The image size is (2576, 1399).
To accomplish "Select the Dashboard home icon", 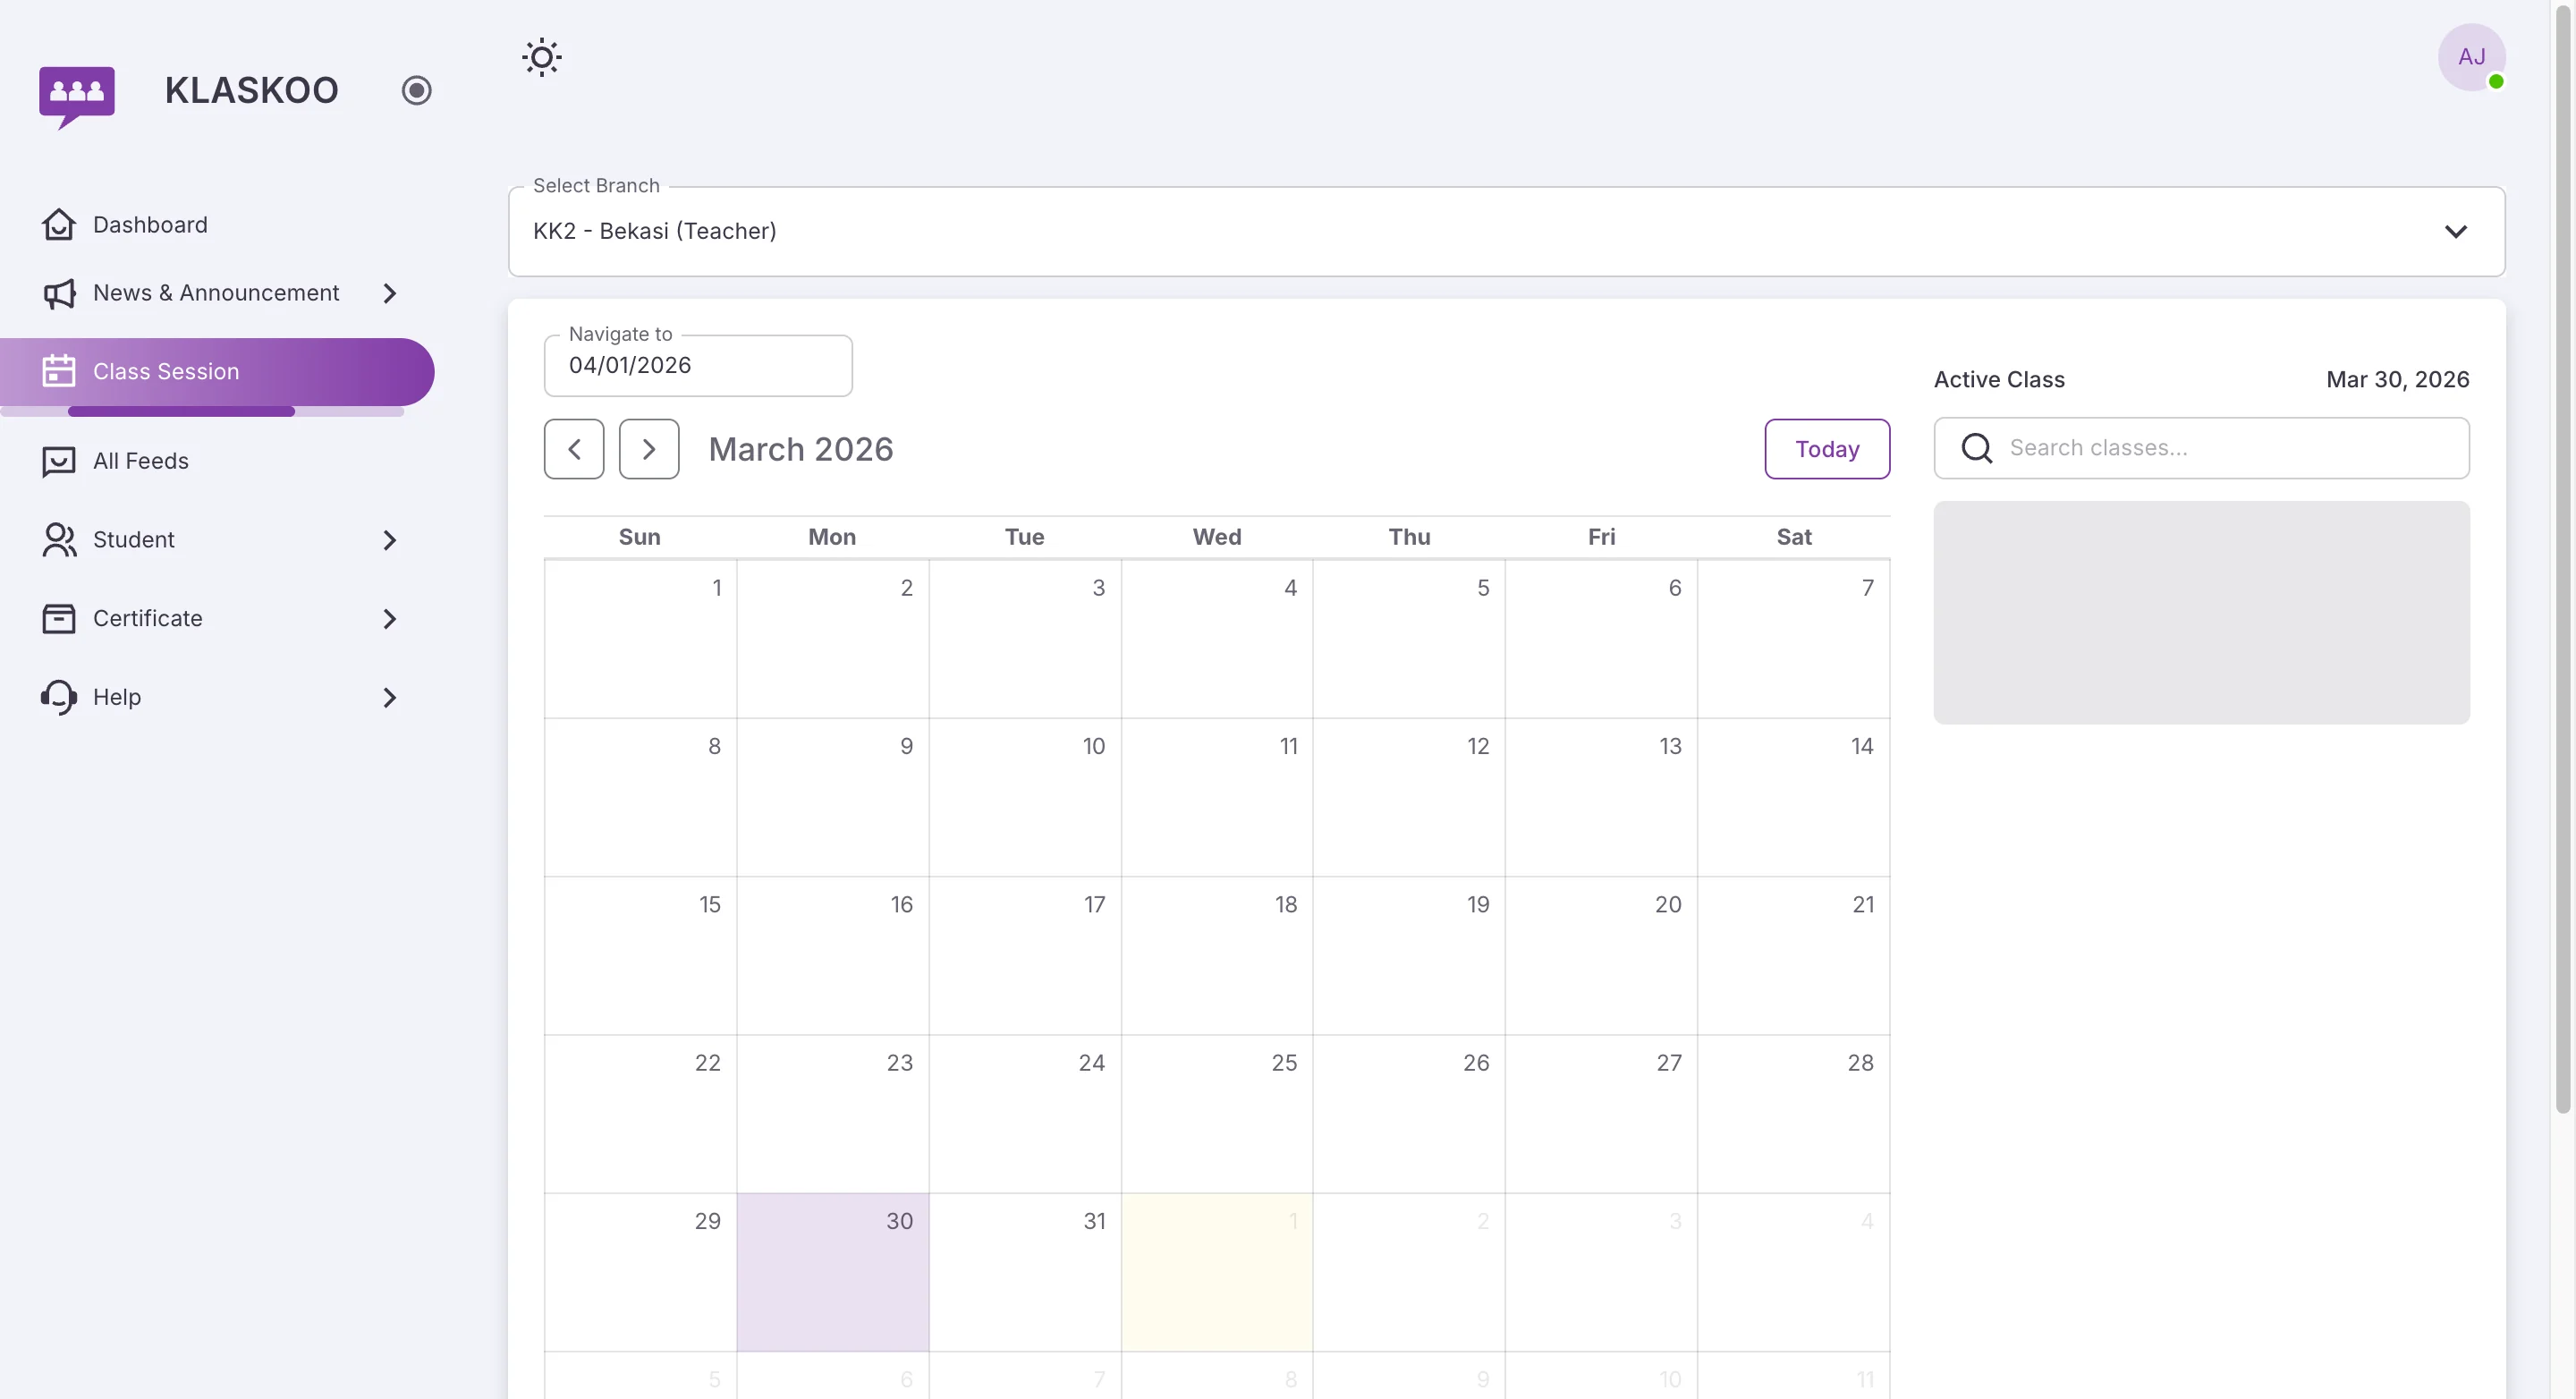I will tap(58, 224).
